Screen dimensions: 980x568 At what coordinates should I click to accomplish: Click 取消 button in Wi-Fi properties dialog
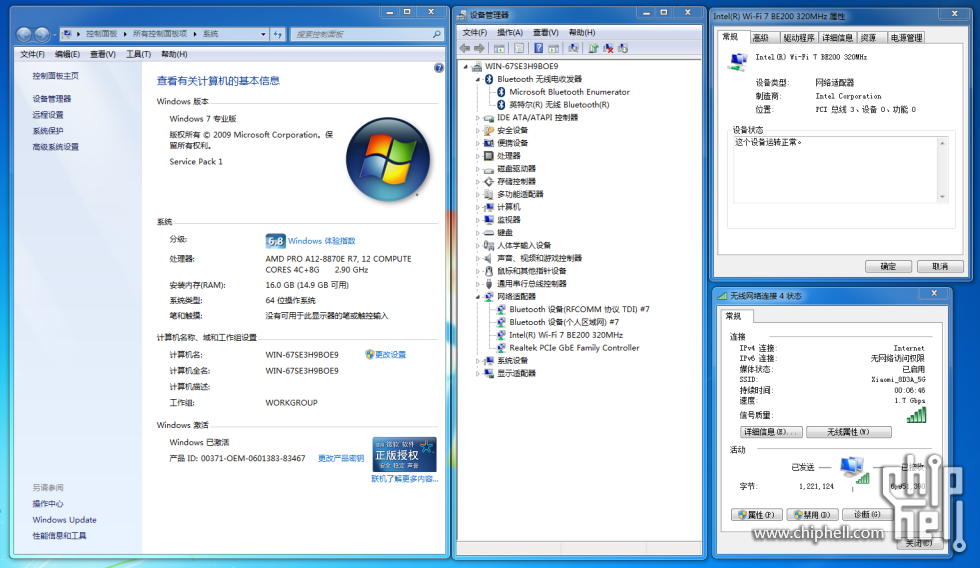pos(940,266)
